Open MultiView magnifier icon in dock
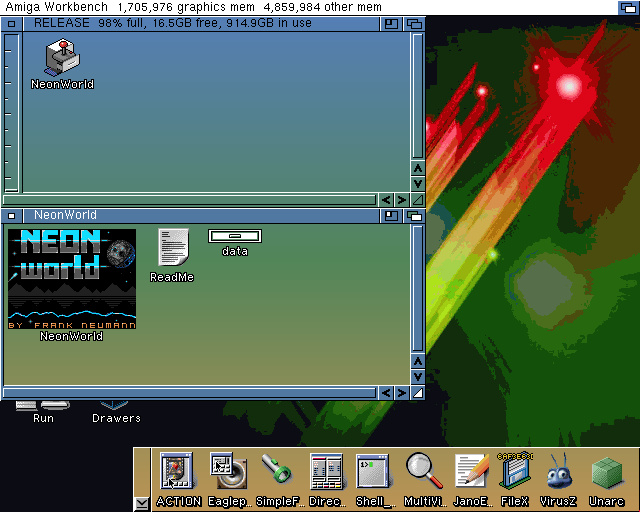Screen dimensions: 640x512 pos(424,470)
